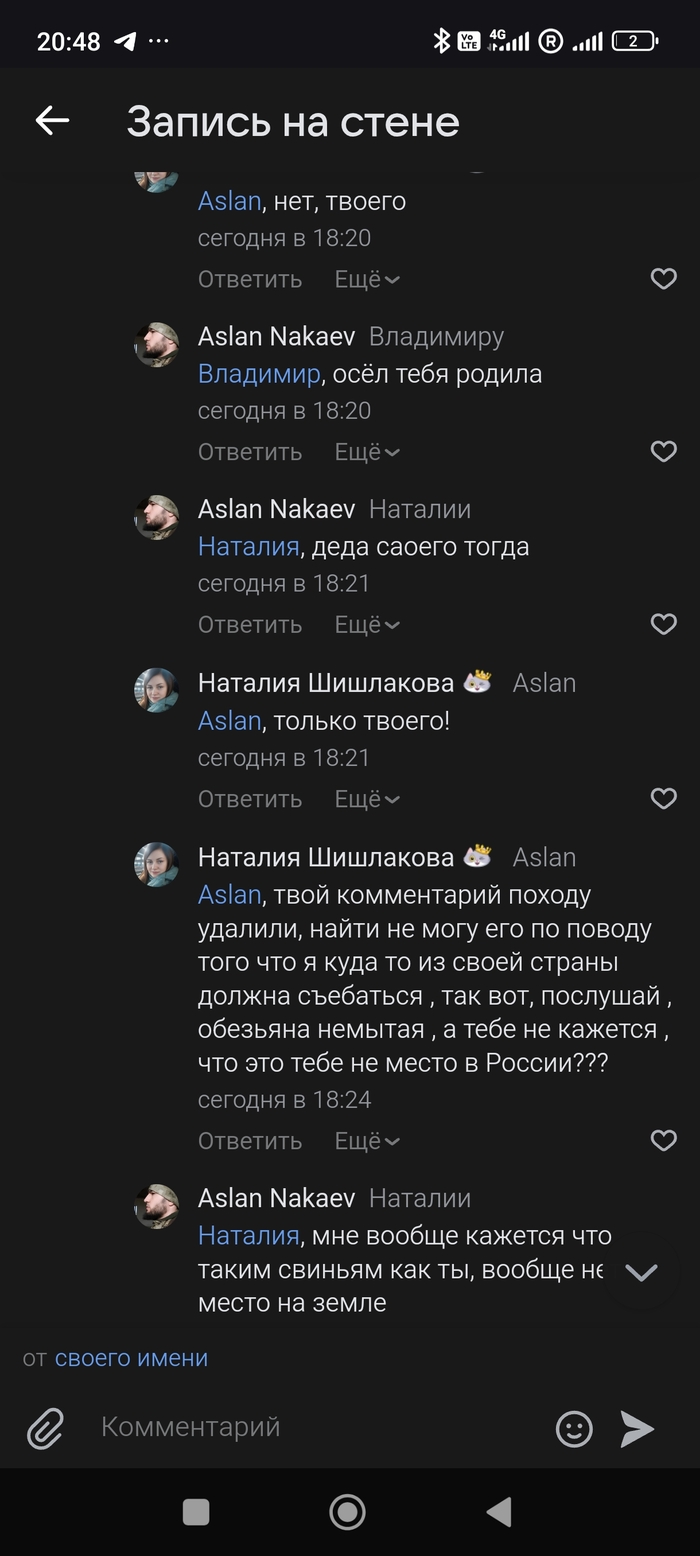This screenshot has height=1556, width=700.
Task: Tap the back arrow in the header
Action: (x=52, y=121)
